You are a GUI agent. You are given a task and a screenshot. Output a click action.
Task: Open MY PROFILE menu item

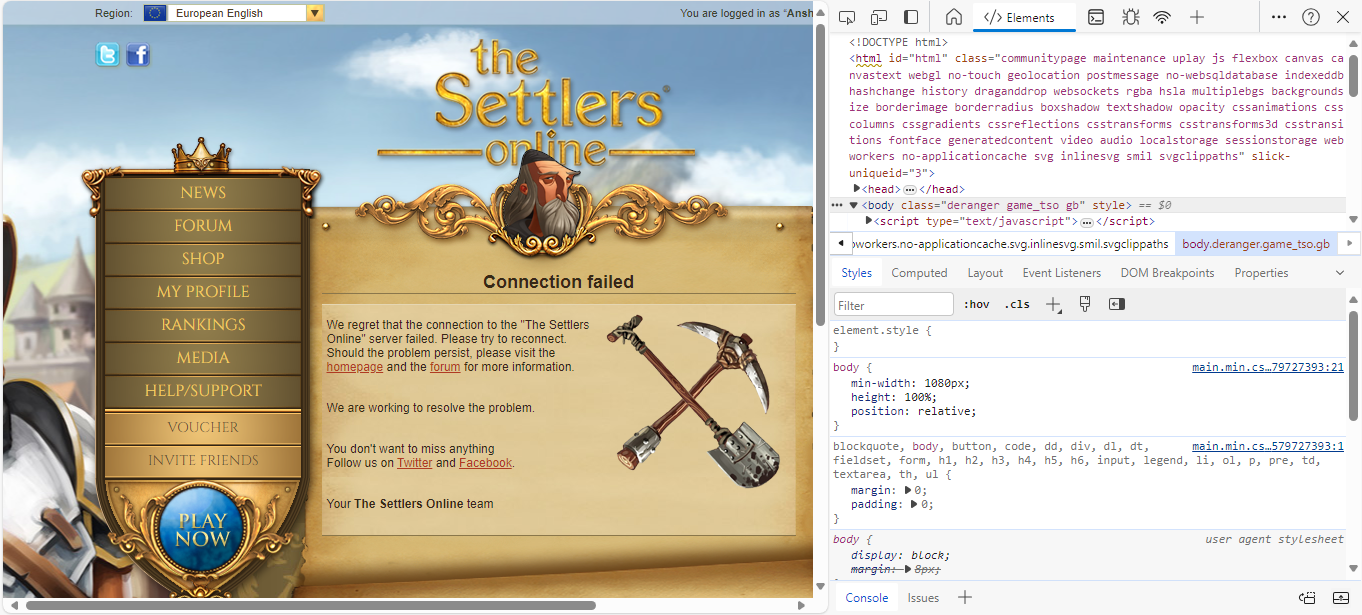(203, 292)
